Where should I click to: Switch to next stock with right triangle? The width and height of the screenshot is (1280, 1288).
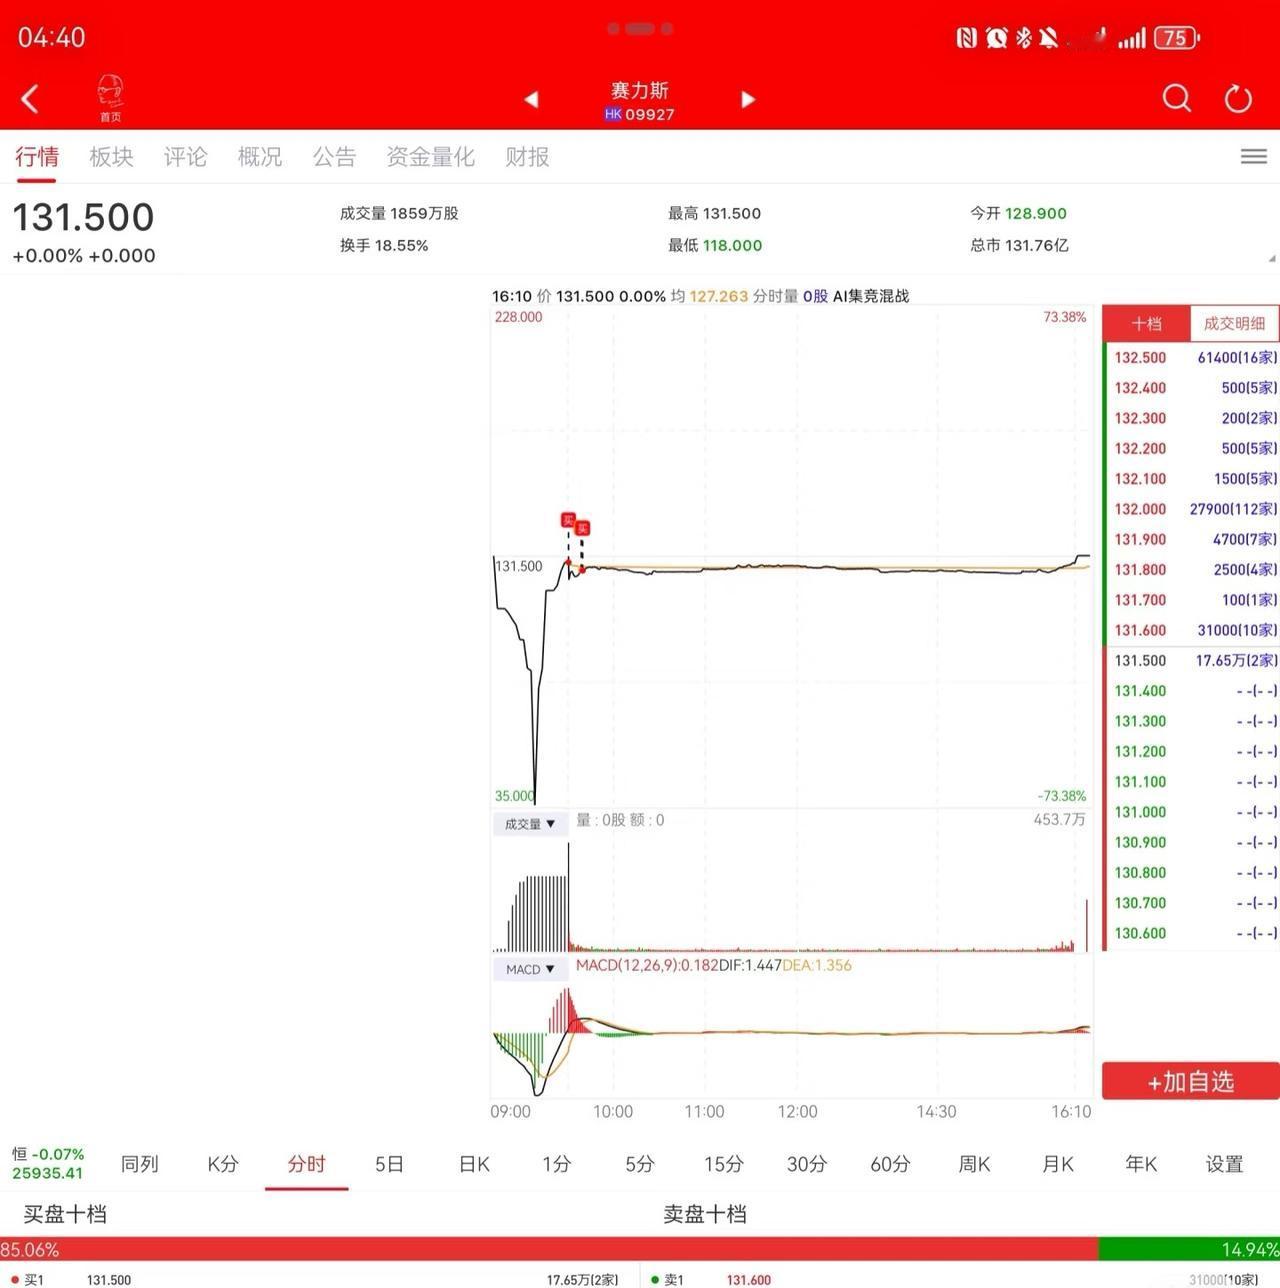747,99
